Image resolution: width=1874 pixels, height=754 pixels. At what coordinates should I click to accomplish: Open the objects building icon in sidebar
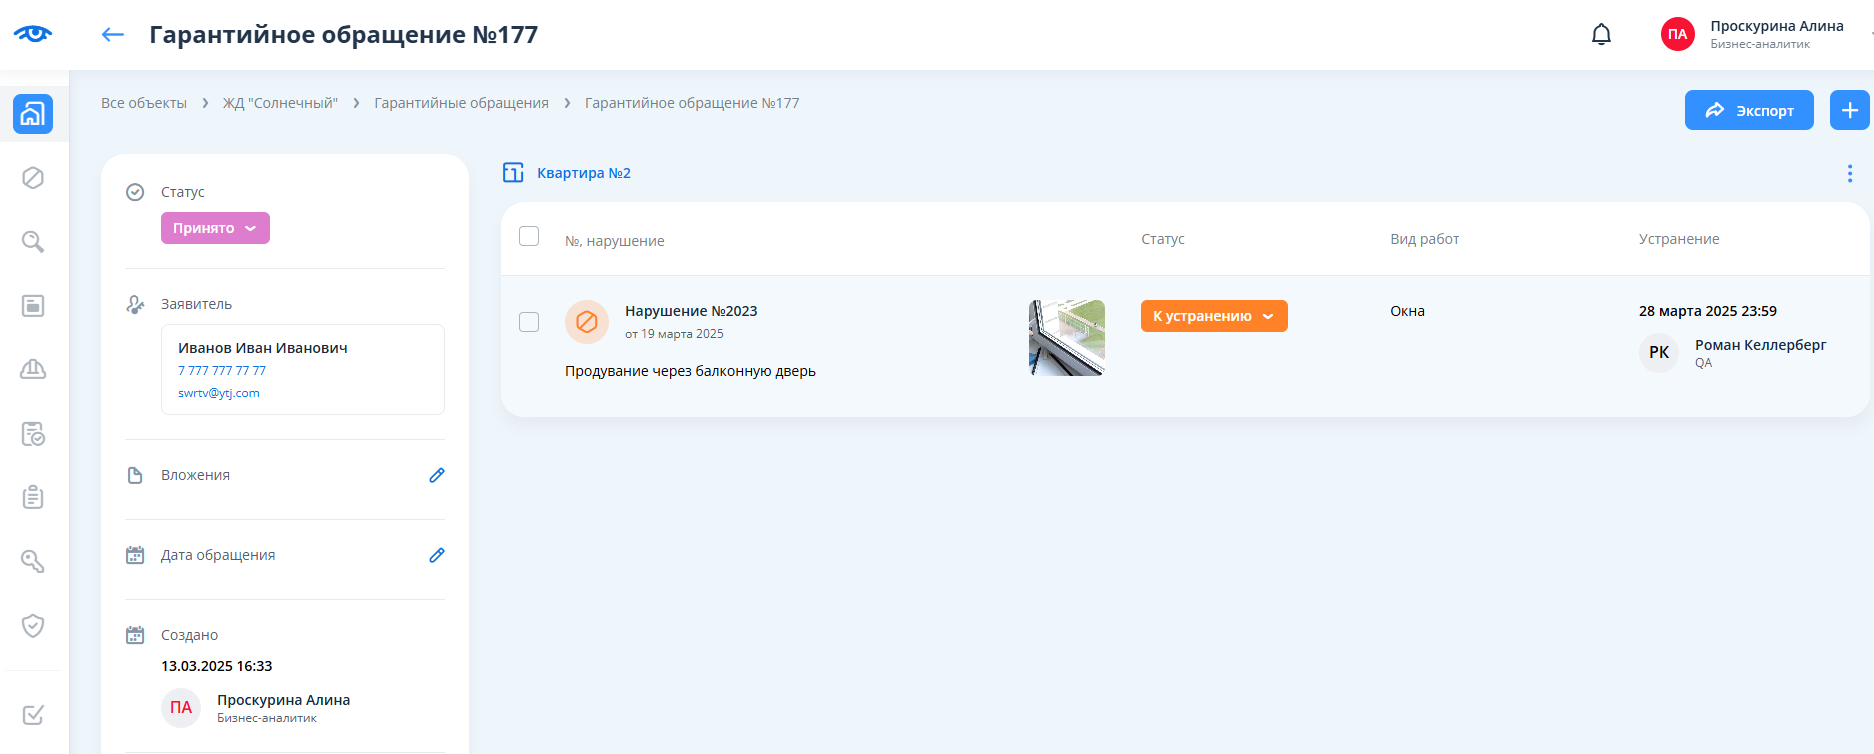(33, 114)
